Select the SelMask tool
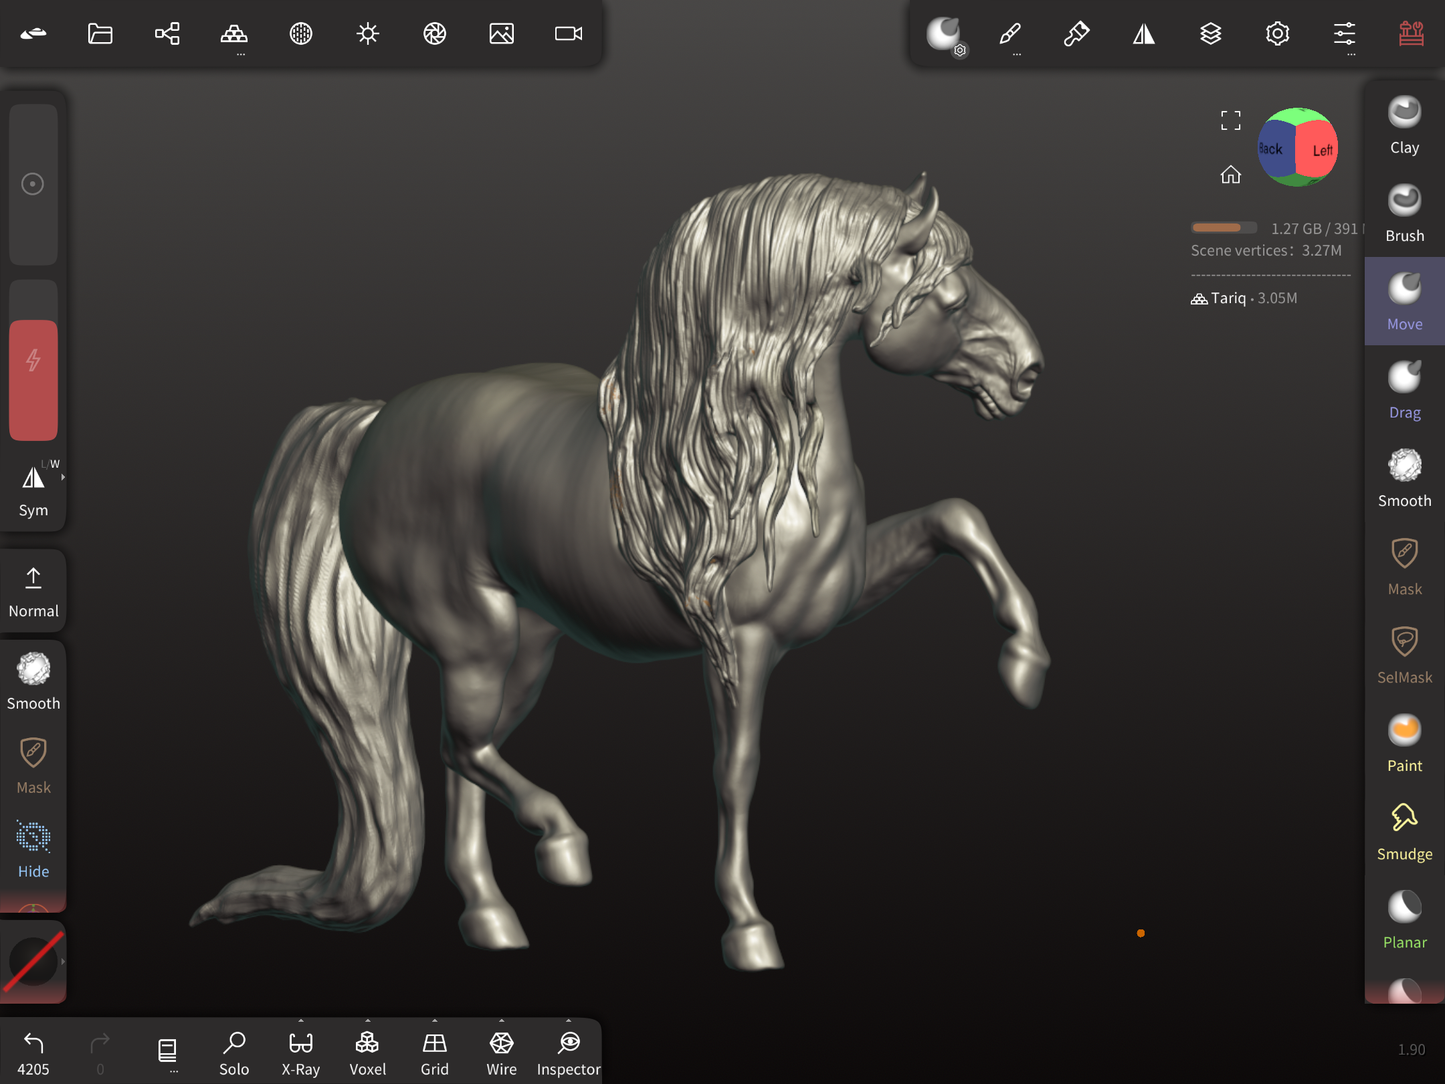The height and width of the screenshot is (1084, 1445). [1404, 655]
